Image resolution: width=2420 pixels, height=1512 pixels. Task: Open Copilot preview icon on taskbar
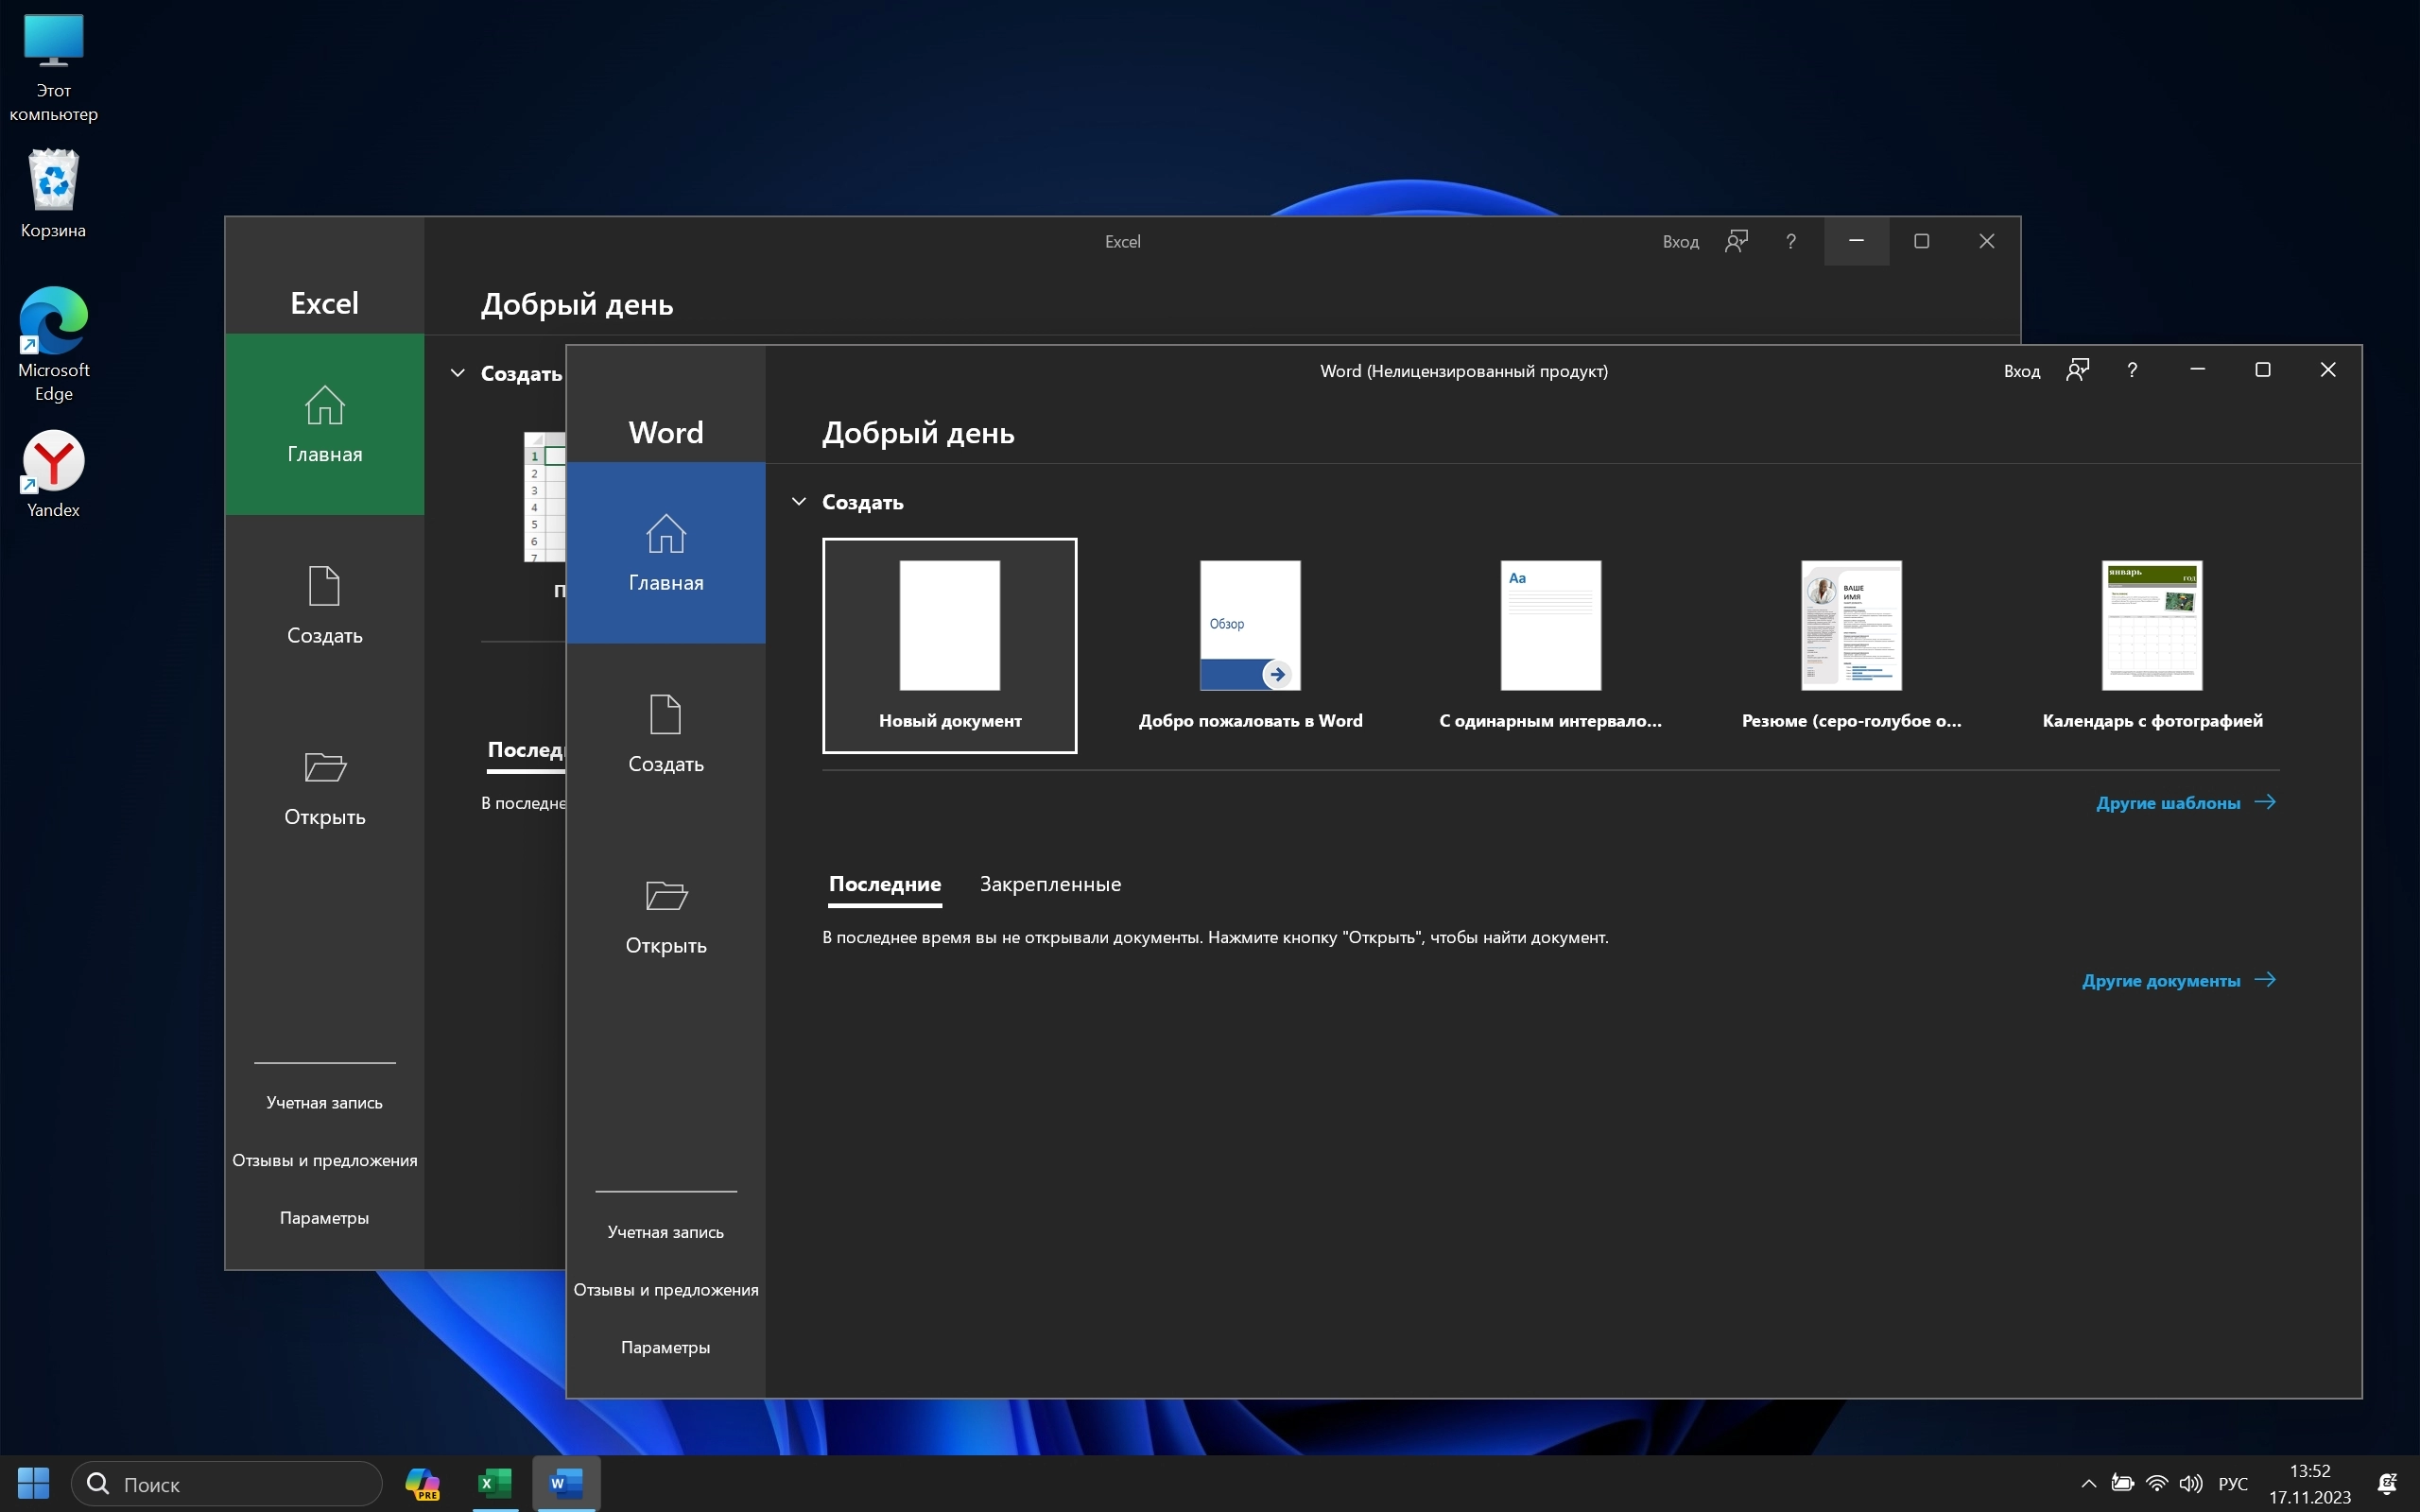422,1483
